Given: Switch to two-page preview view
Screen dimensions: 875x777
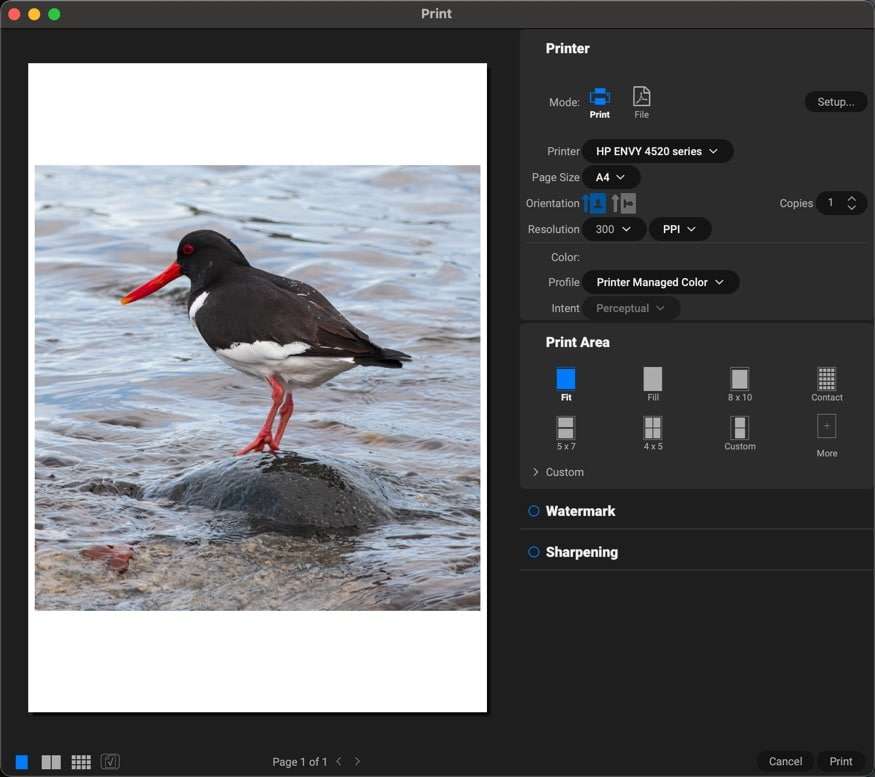Looking at the screenshot, I should (x=51, y=762).
